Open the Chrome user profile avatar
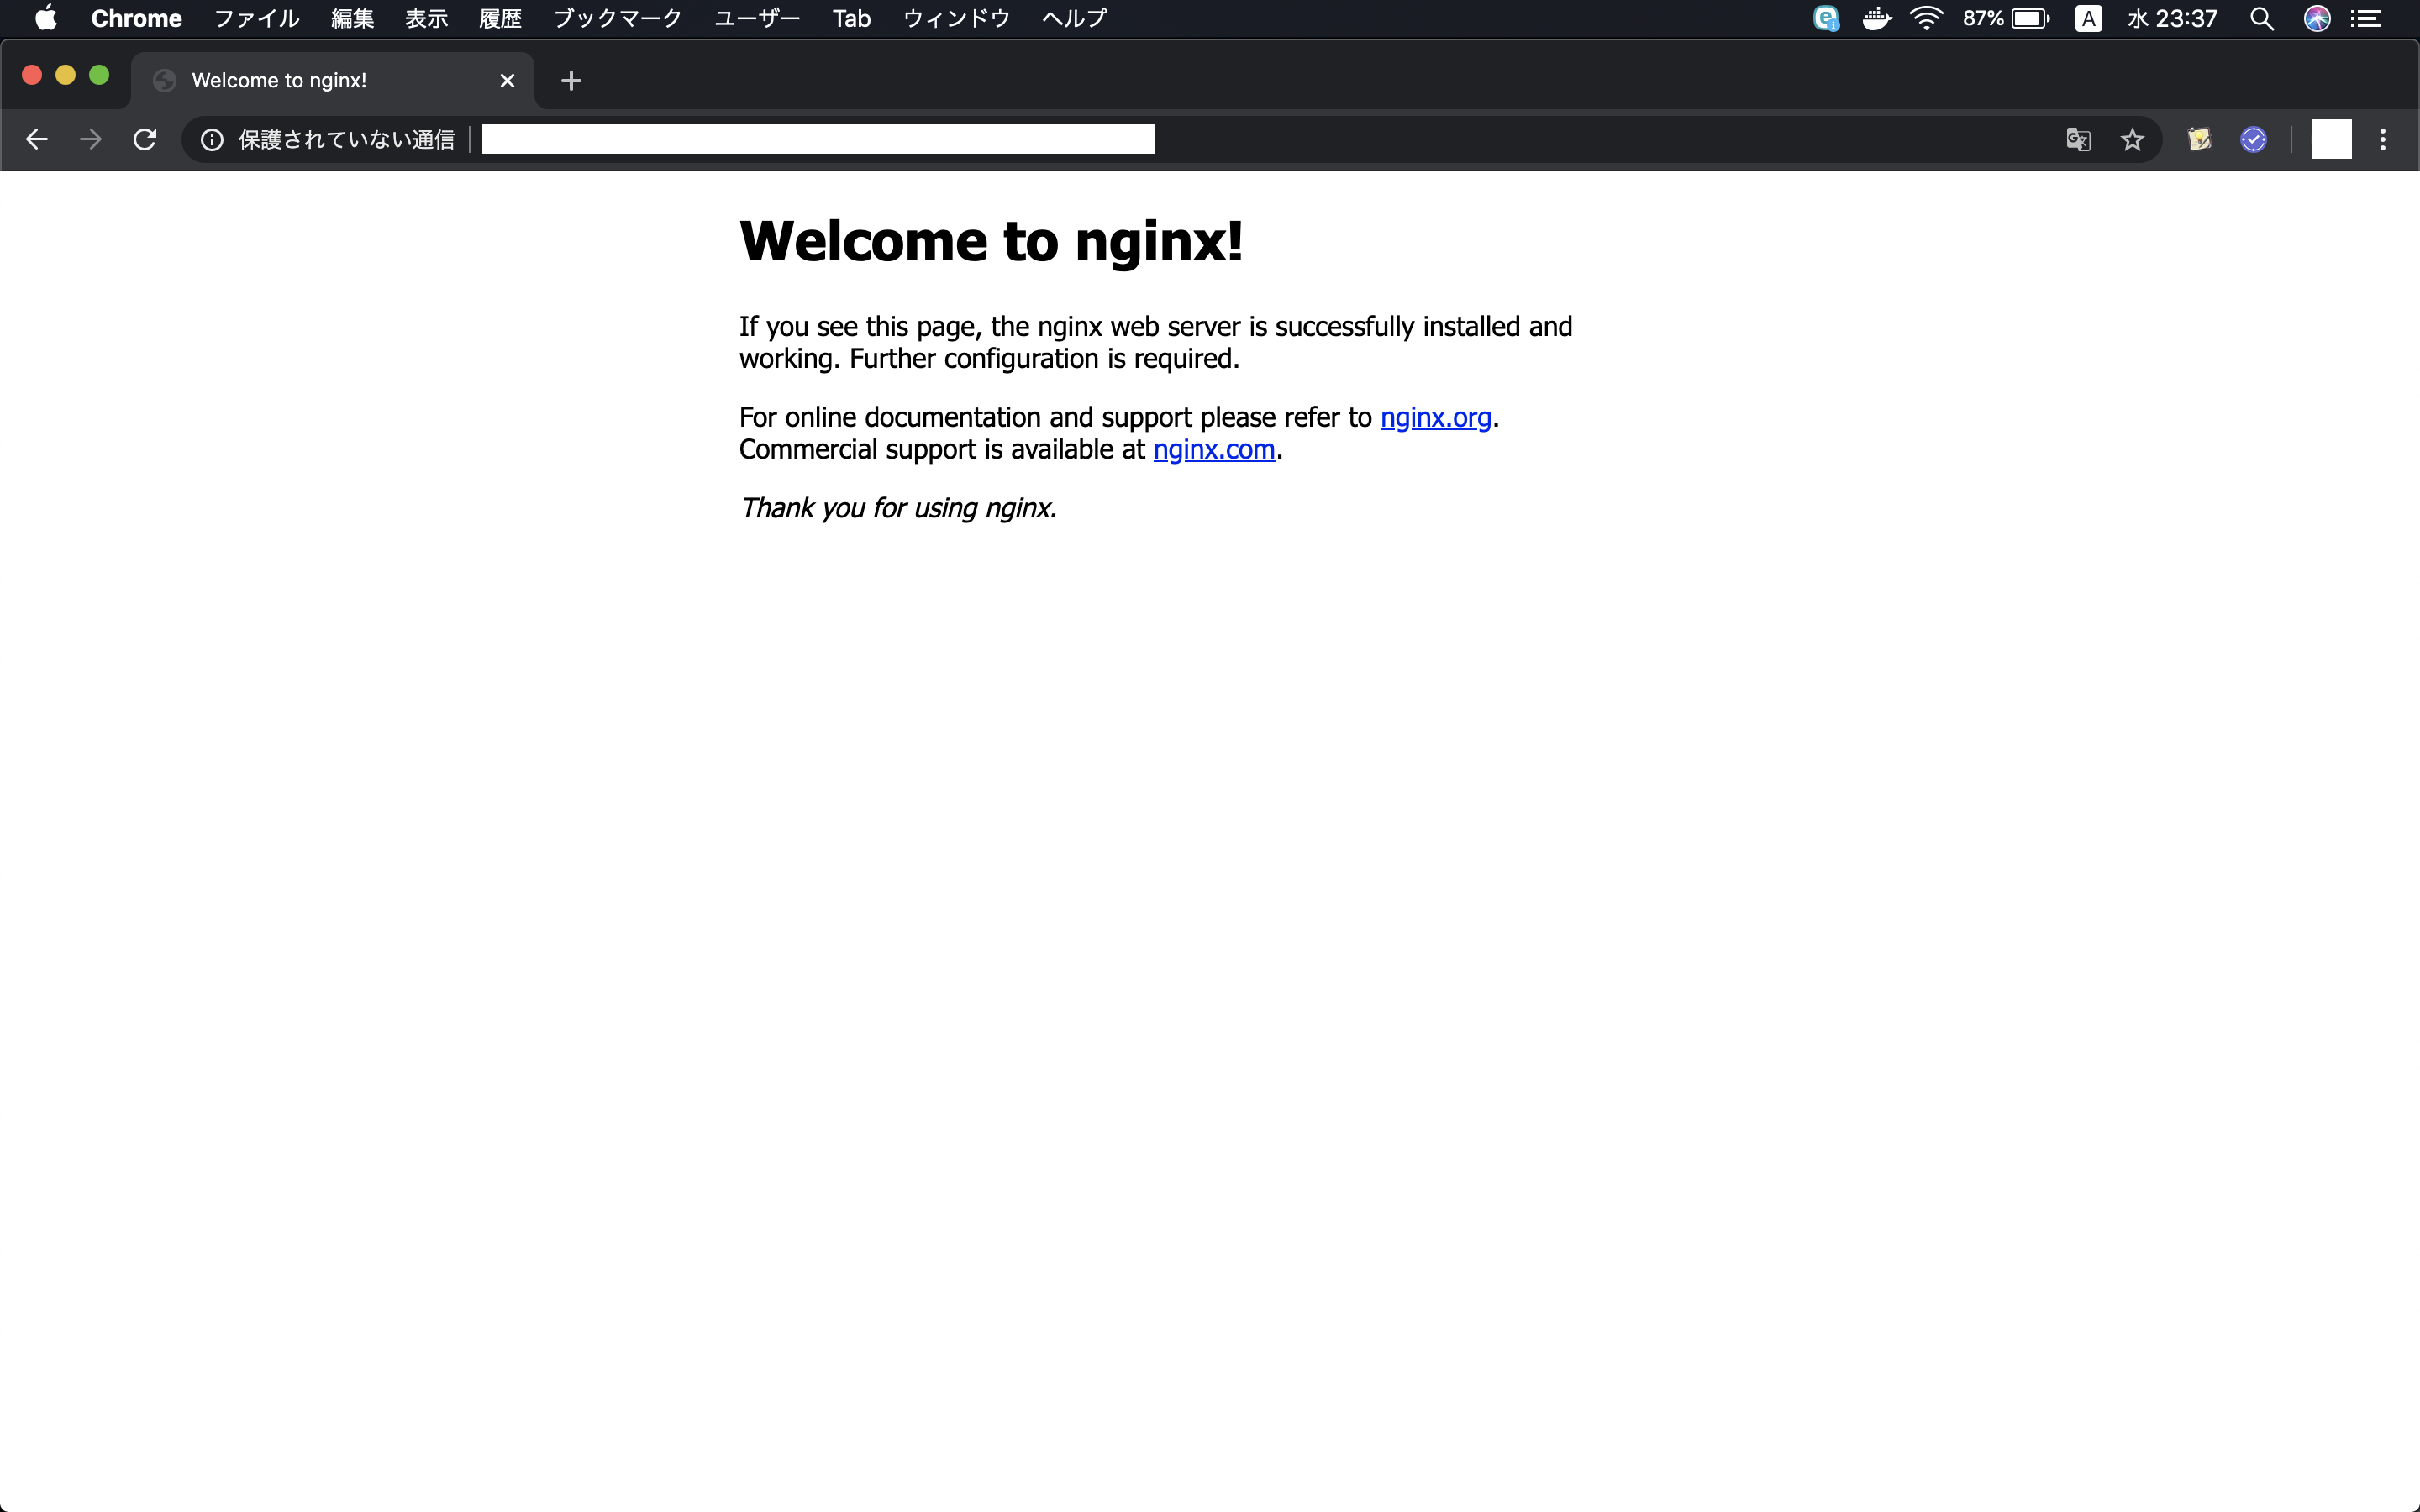Image resolution: width=2420 pixels, height=1512 pixels. pyautogui.click(x=2331, y=139)
